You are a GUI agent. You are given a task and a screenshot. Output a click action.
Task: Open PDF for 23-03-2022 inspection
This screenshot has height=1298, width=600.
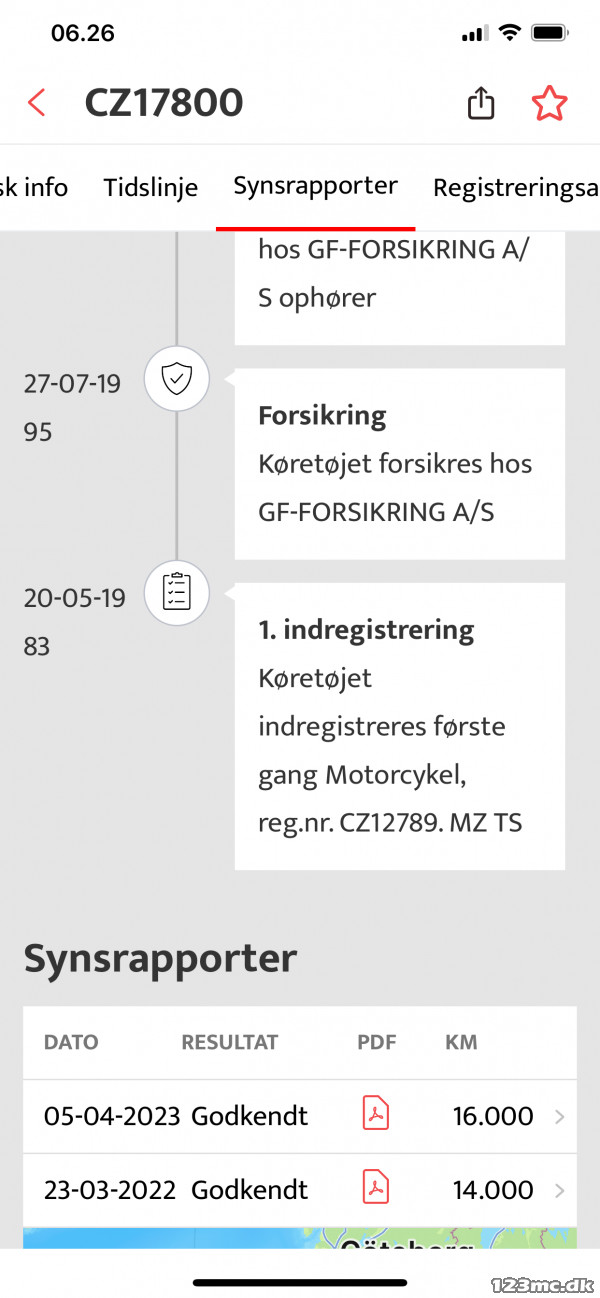(375, 1189)
